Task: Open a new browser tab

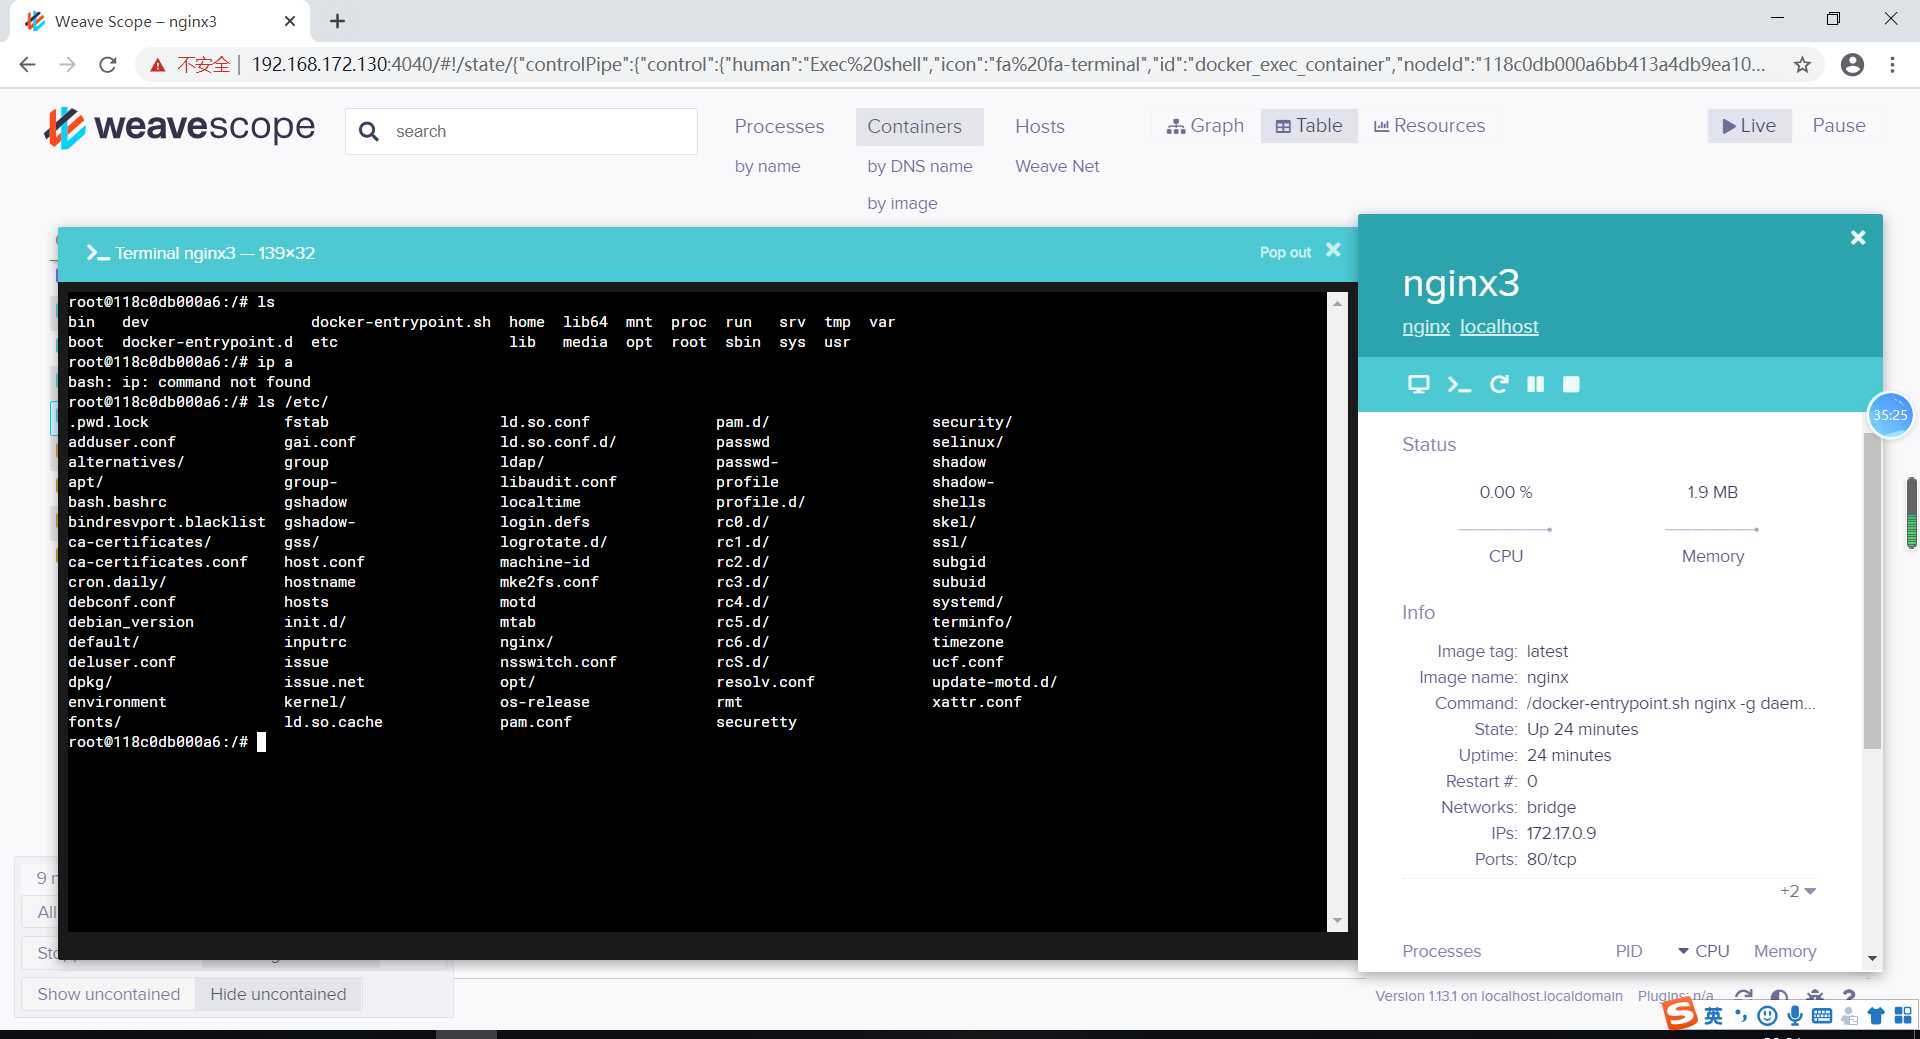Action: pyautogui.click(x=337, y=21)
